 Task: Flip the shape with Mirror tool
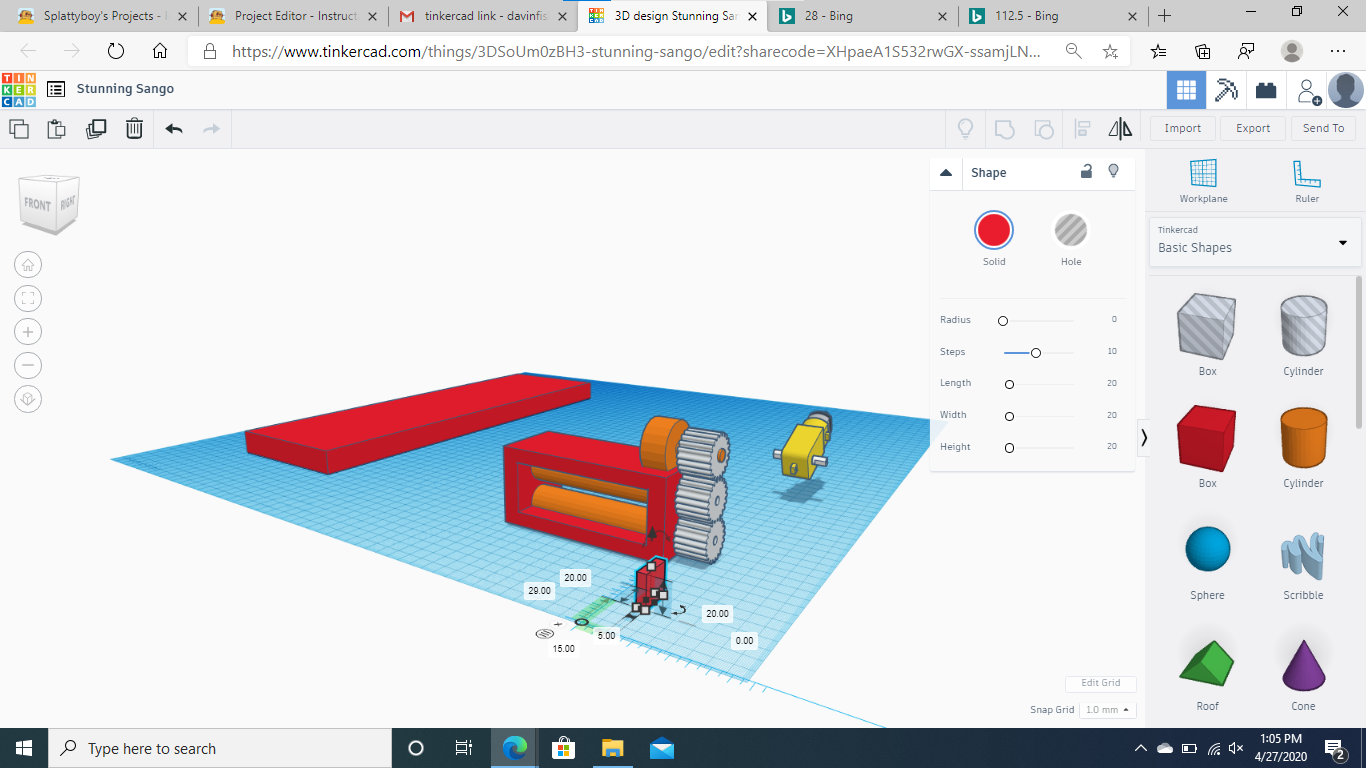click(x=1120, y=128)
